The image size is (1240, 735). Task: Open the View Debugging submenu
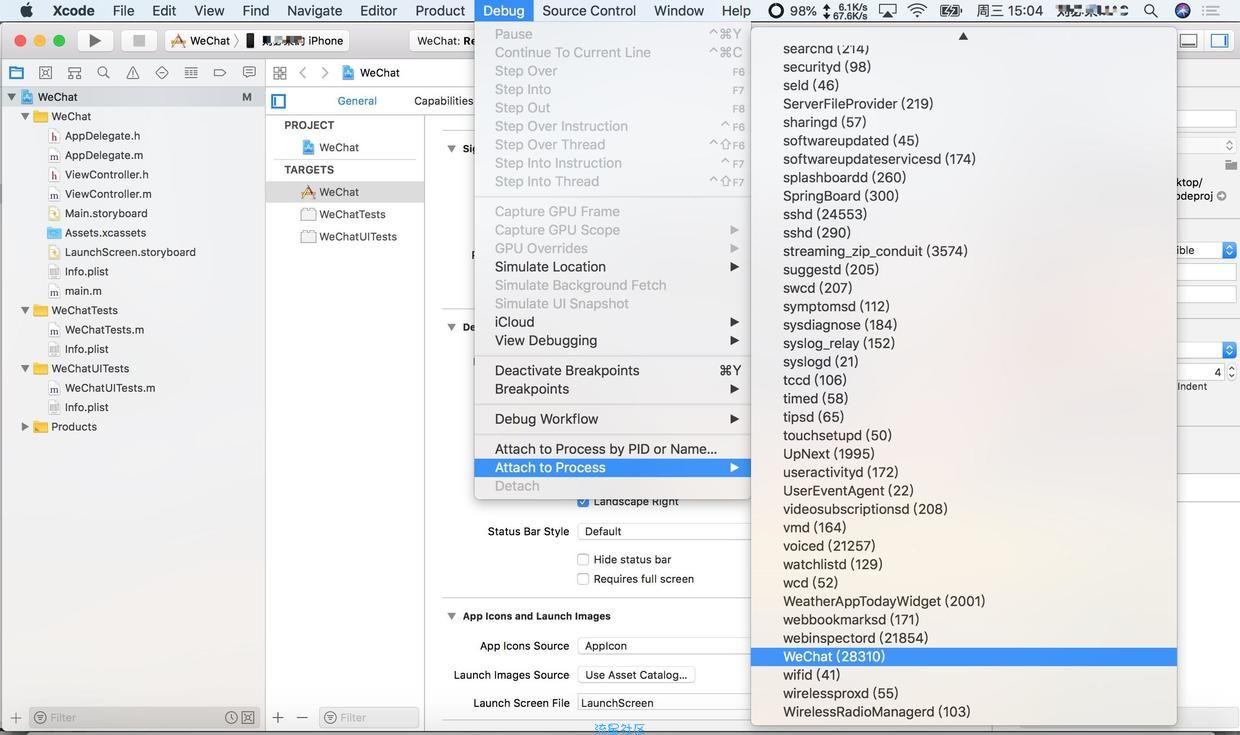click(x=612, y=341)
